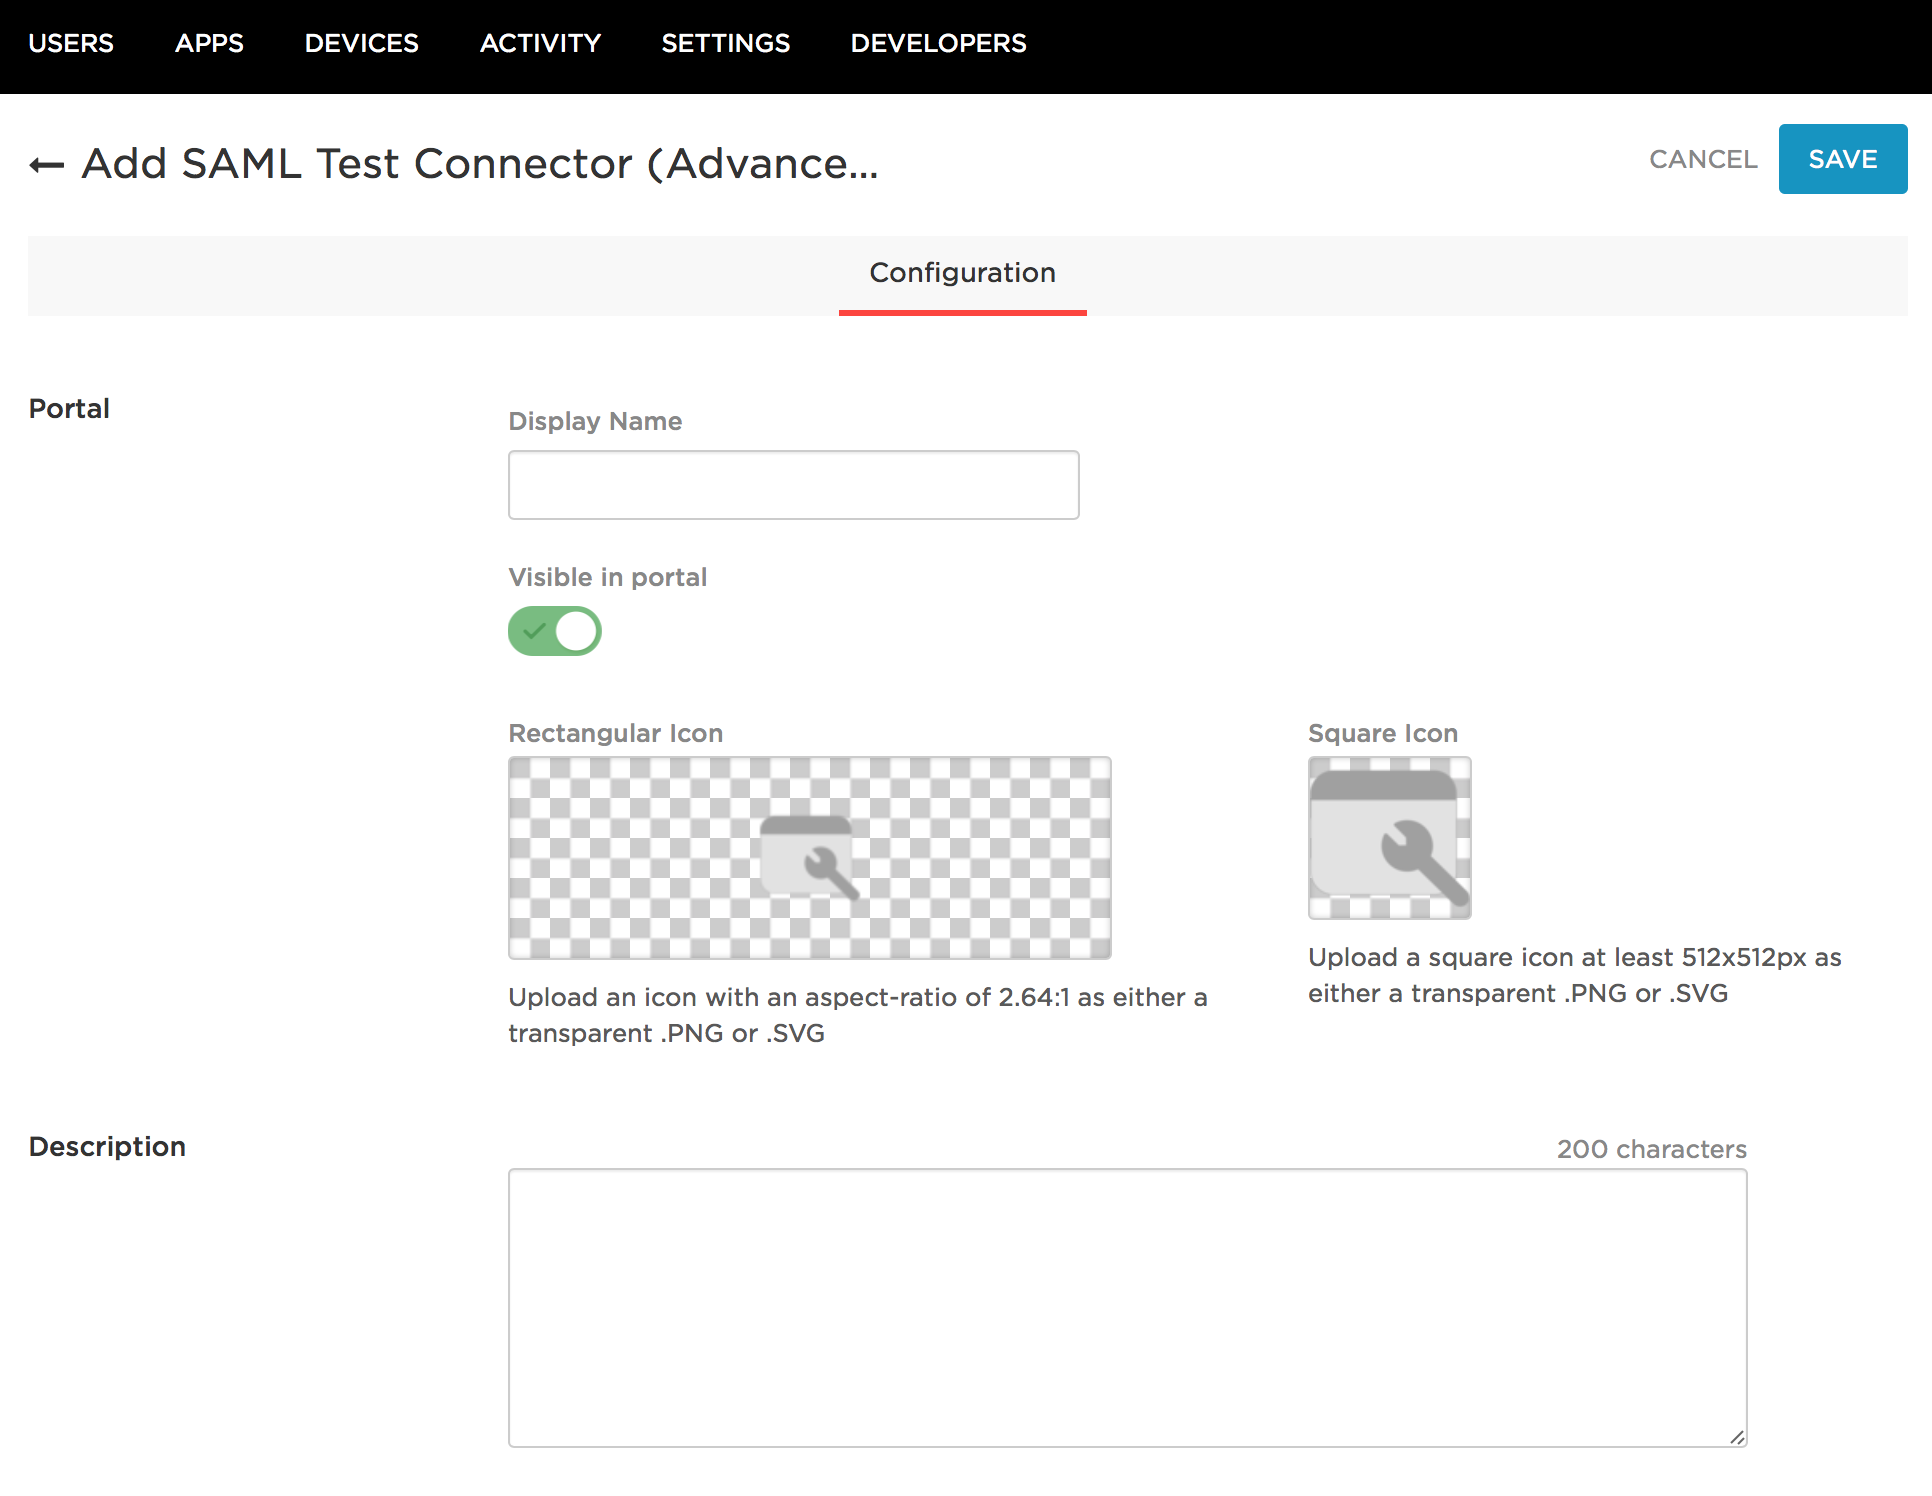Open the Developers menu
The height and width of the screenshot is (1496, 1932).
pos(938,43)
